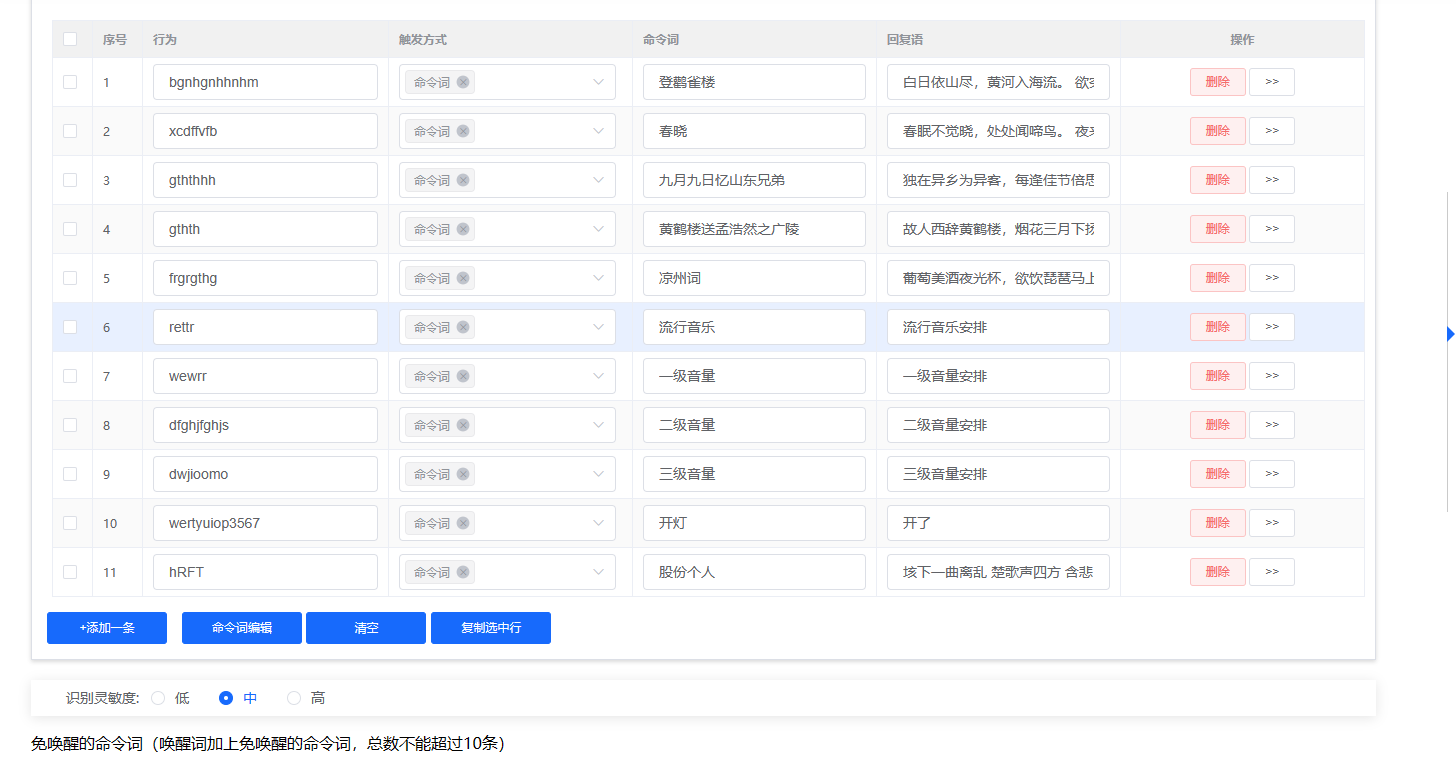This screenshot has width=1456, height=763.
Task: Click the 行为 field containing bgnhgnhhnhm
Action: [x=265, y=82]
